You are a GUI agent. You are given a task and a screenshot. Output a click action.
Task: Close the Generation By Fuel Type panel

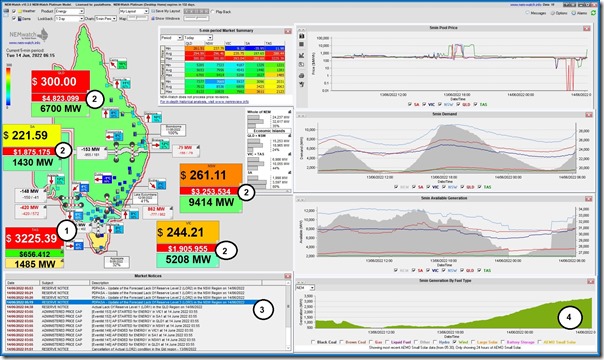591,281
